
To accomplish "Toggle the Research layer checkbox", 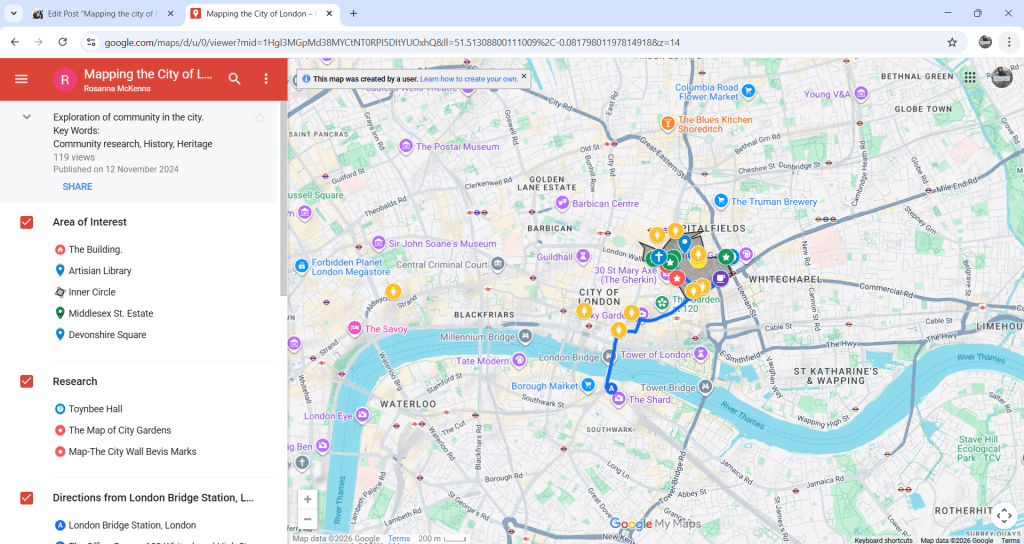I will point(27,381).
